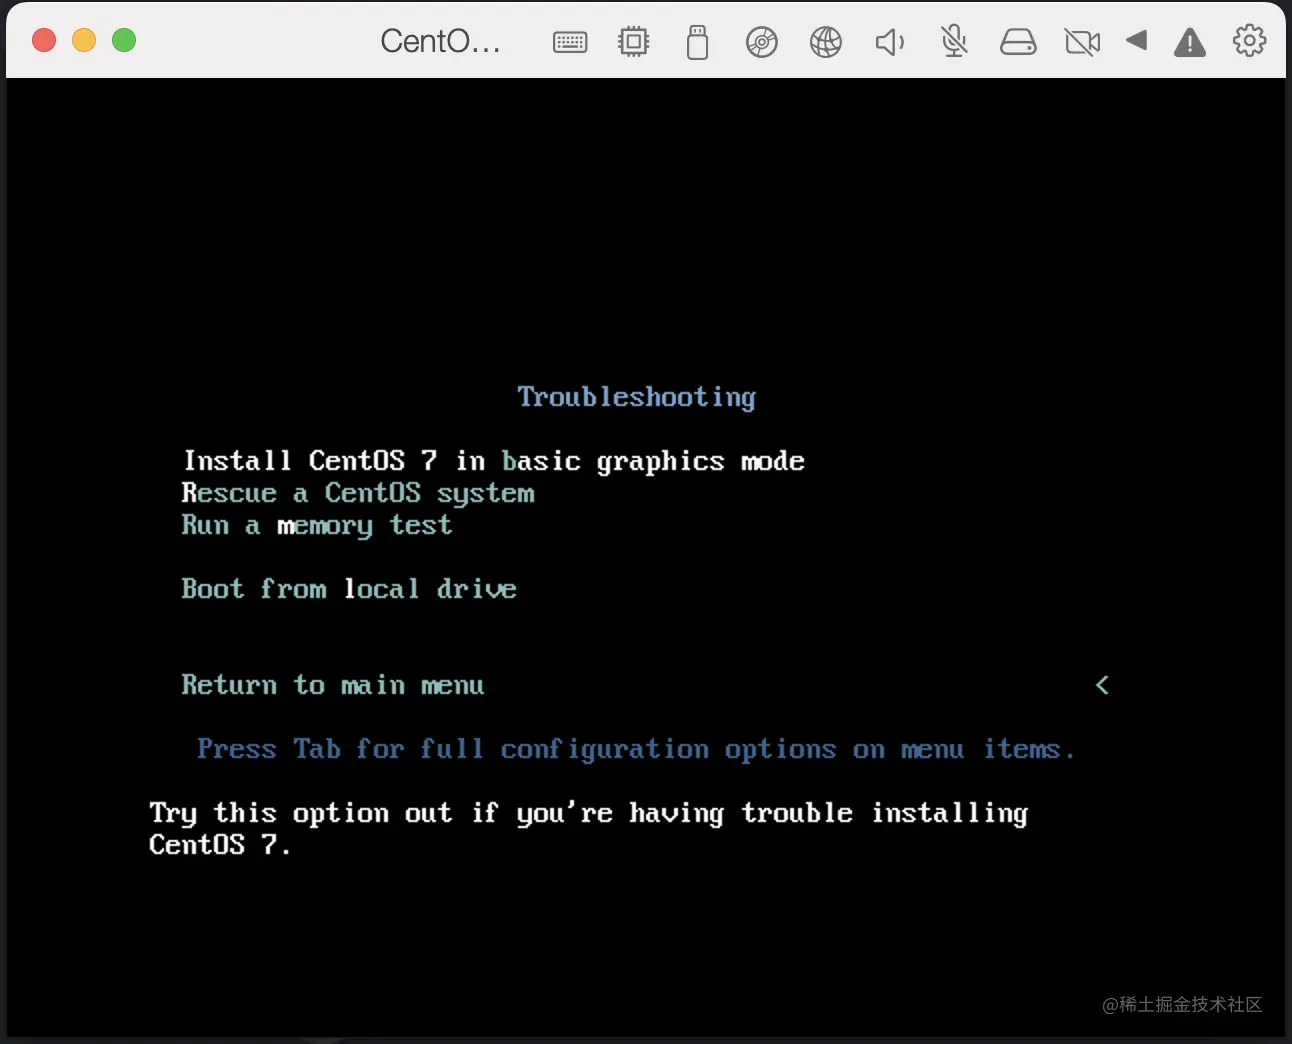The width and height of the screenshot is (1292, 1044).
Task: Toggle the disabled camera icon
Action: [x=1082, y=42]
